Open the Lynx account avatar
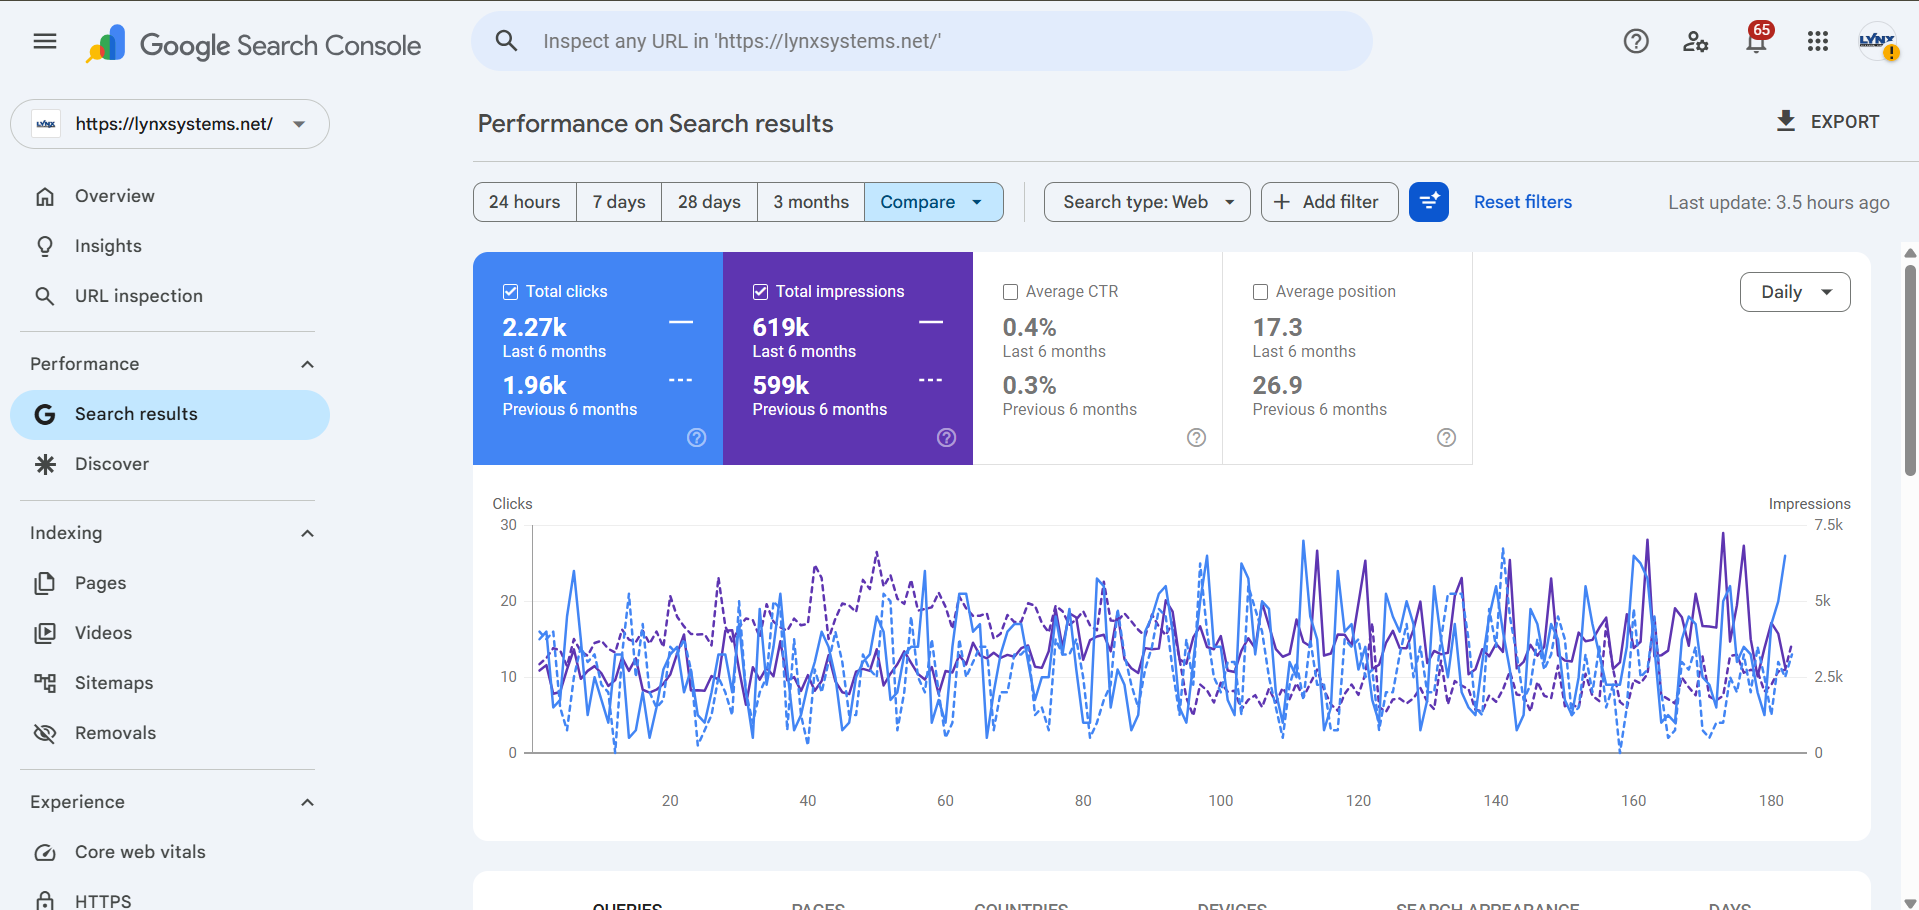This screenshot has width=1919, height=910. coord(1878,41)
